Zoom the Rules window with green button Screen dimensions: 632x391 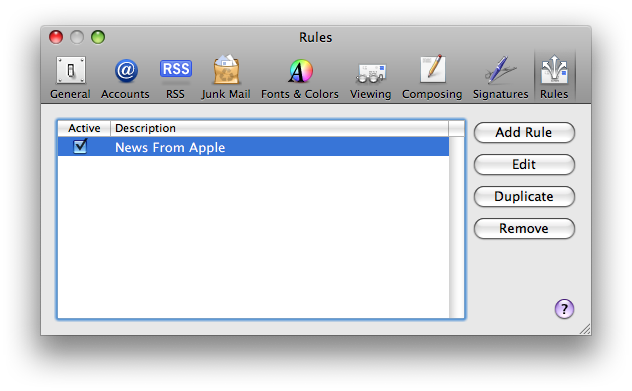[x=98, y=37]
